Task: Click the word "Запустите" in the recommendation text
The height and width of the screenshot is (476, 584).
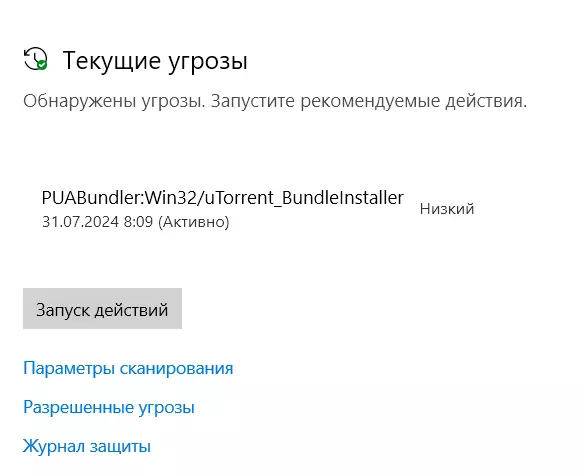Action: 253,101
